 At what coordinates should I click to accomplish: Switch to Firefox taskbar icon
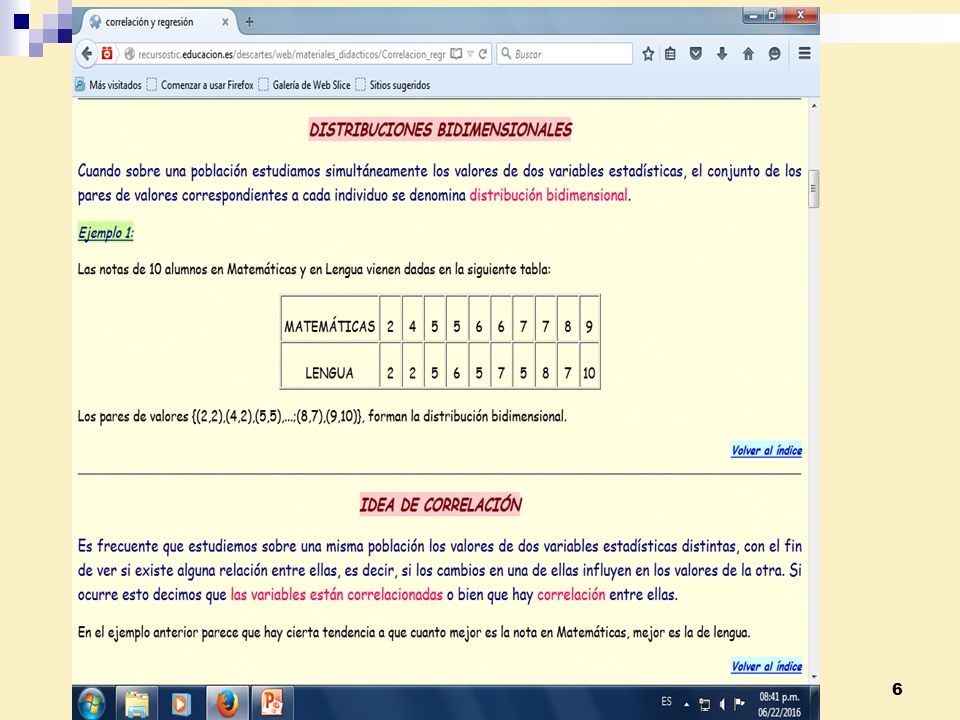[x=227, y=703]
